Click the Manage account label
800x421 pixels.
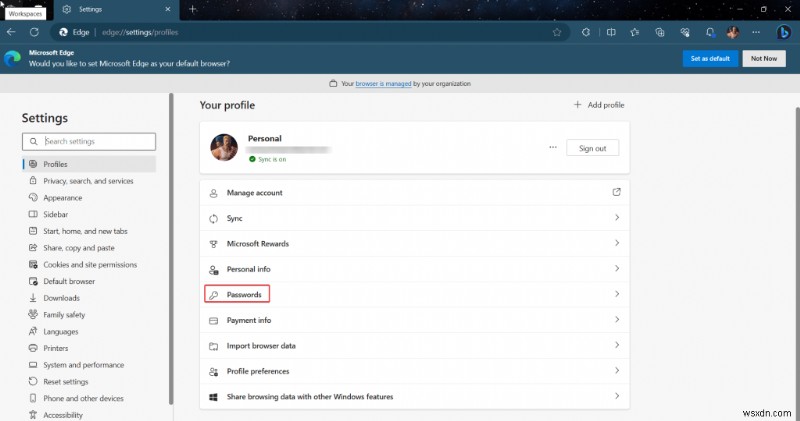[255, 193]
